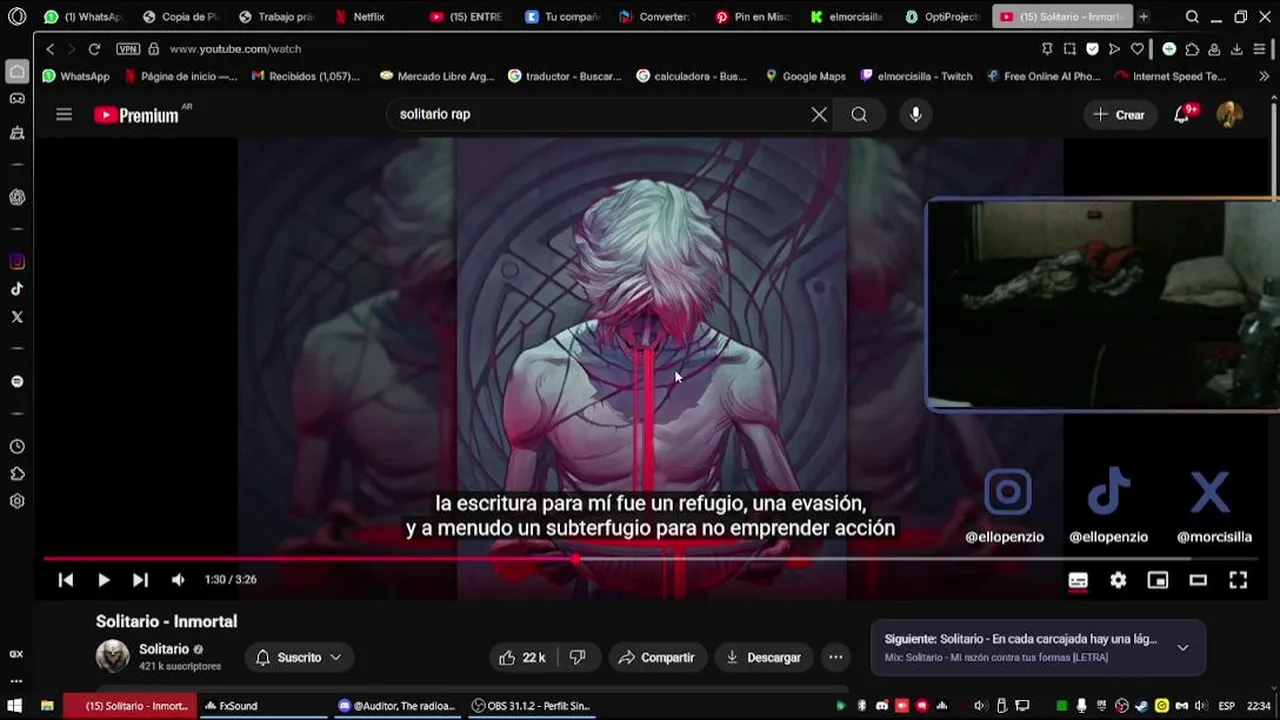Like the video with 22 k likes
Screen dimensions: 1280x720
click(522, 657)
